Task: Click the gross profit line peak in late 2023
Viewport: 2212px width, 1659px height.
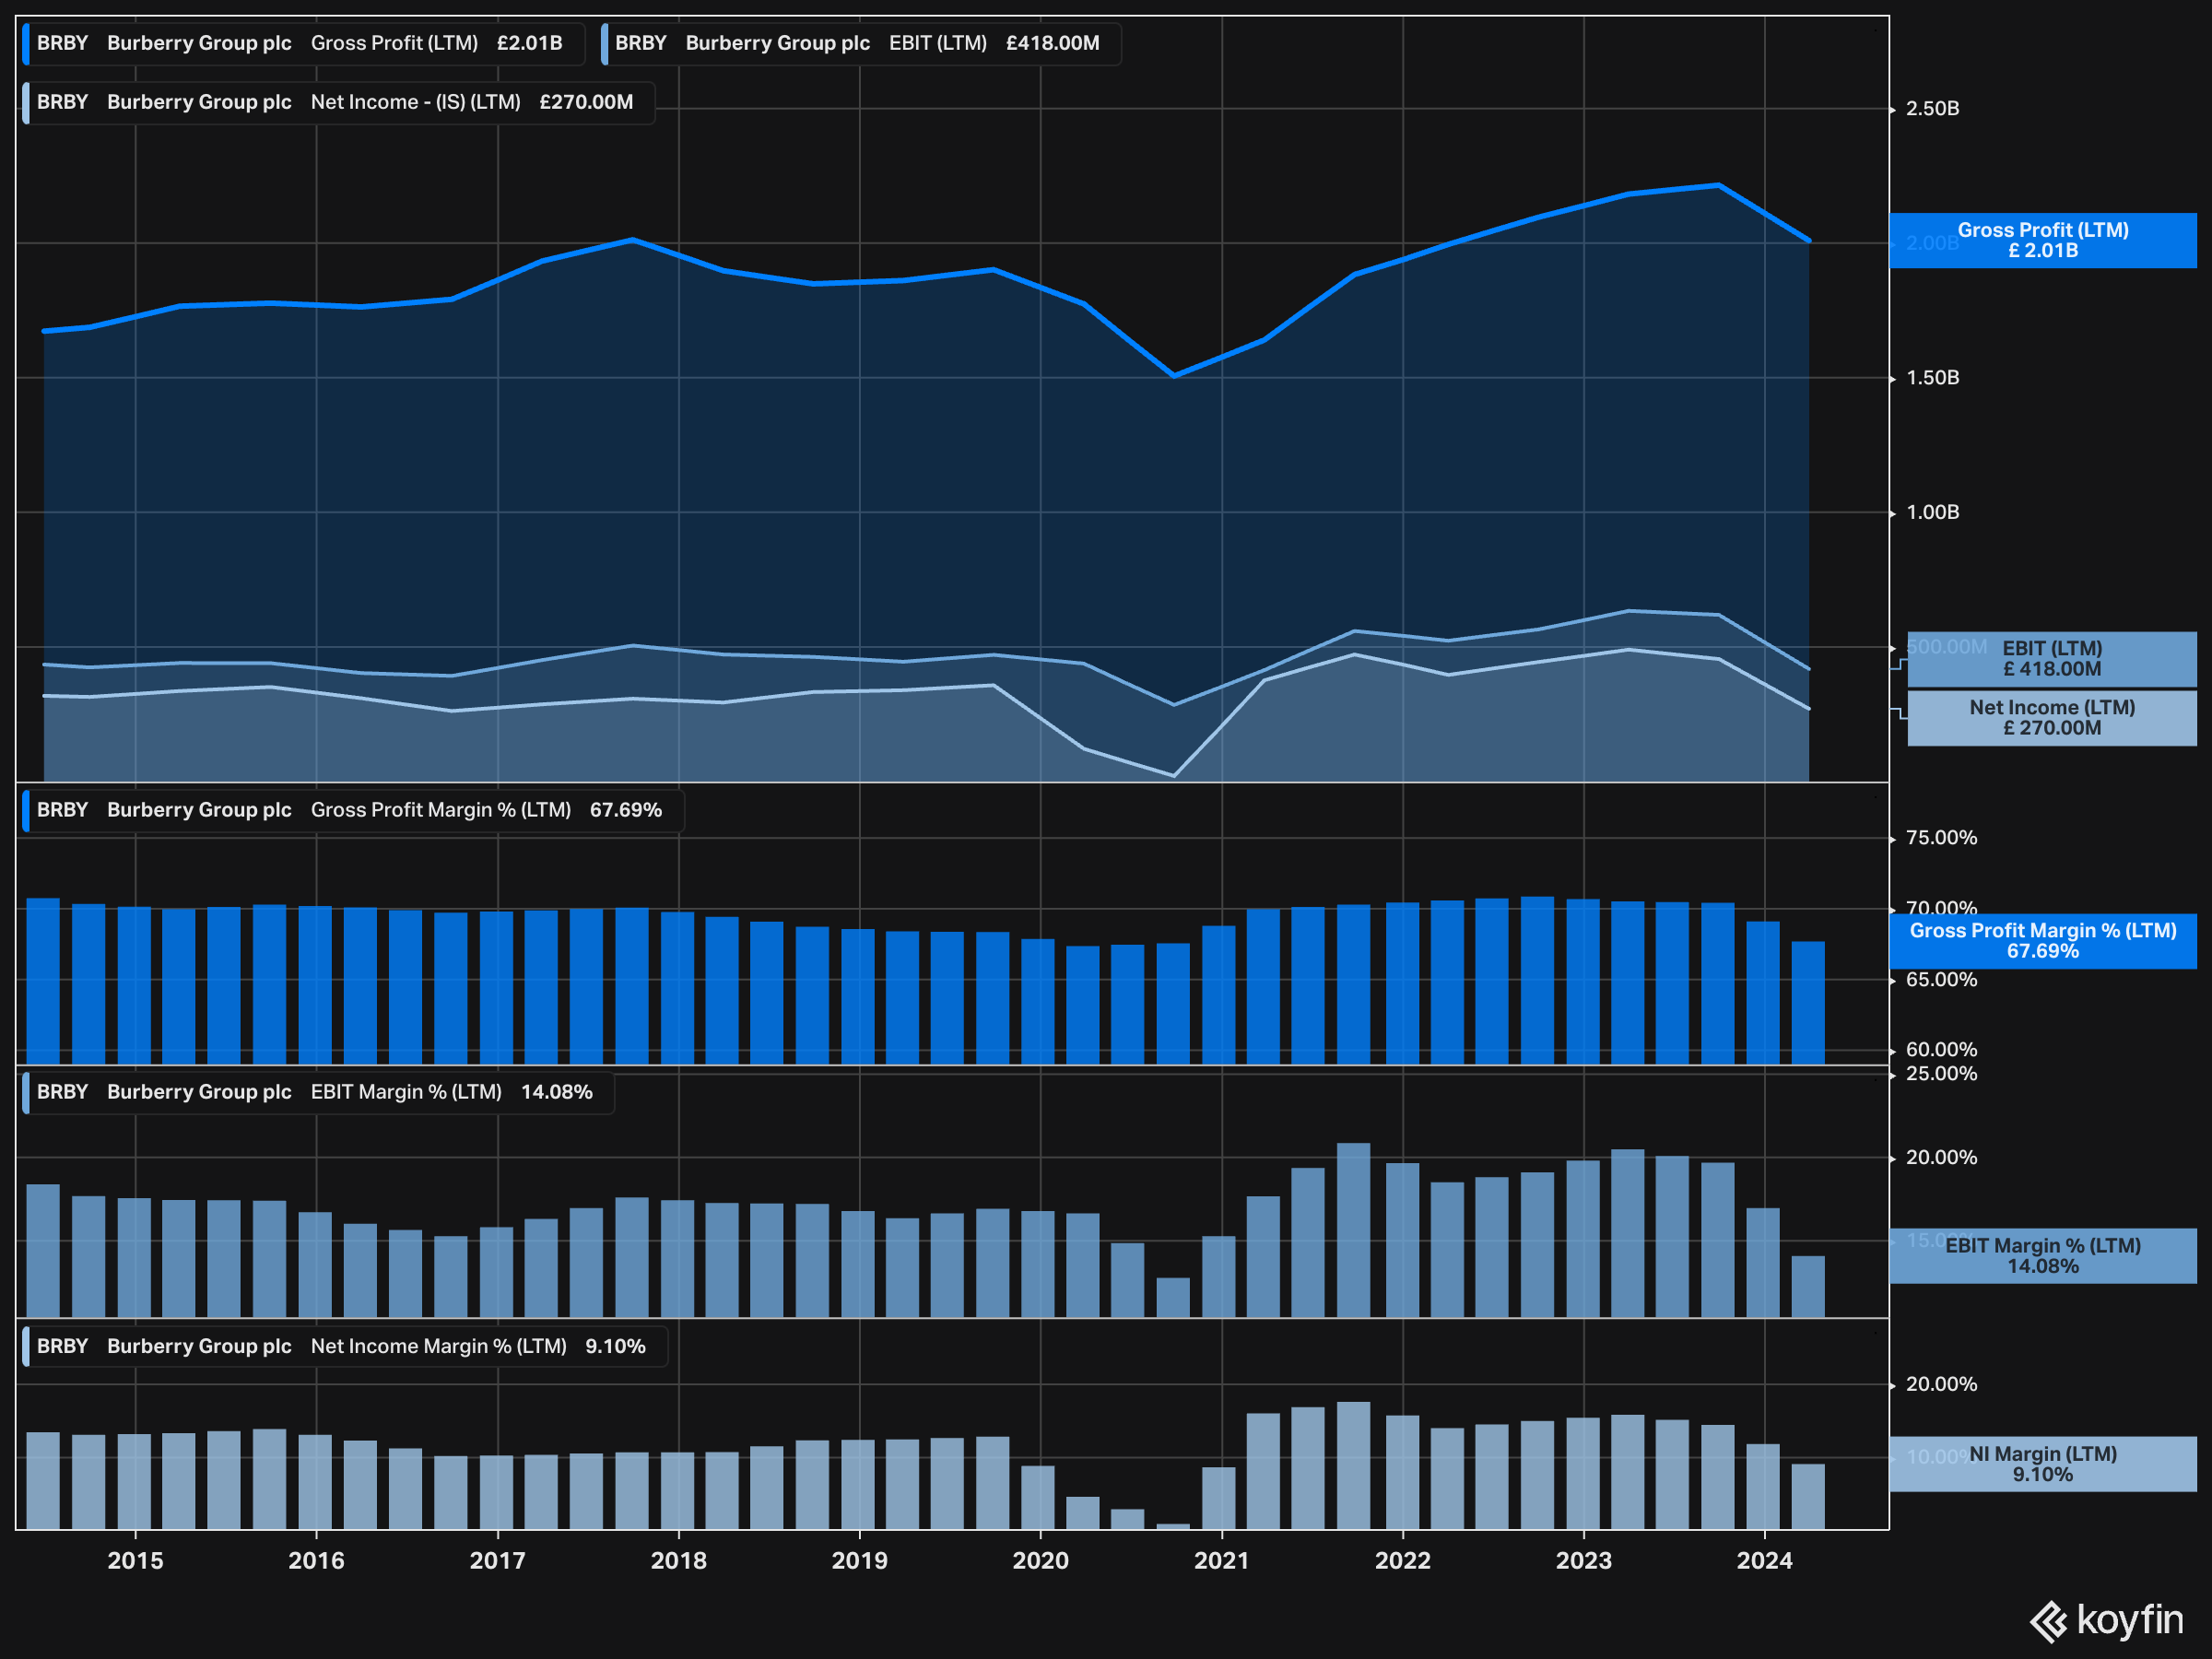Action: (1718, 185)
